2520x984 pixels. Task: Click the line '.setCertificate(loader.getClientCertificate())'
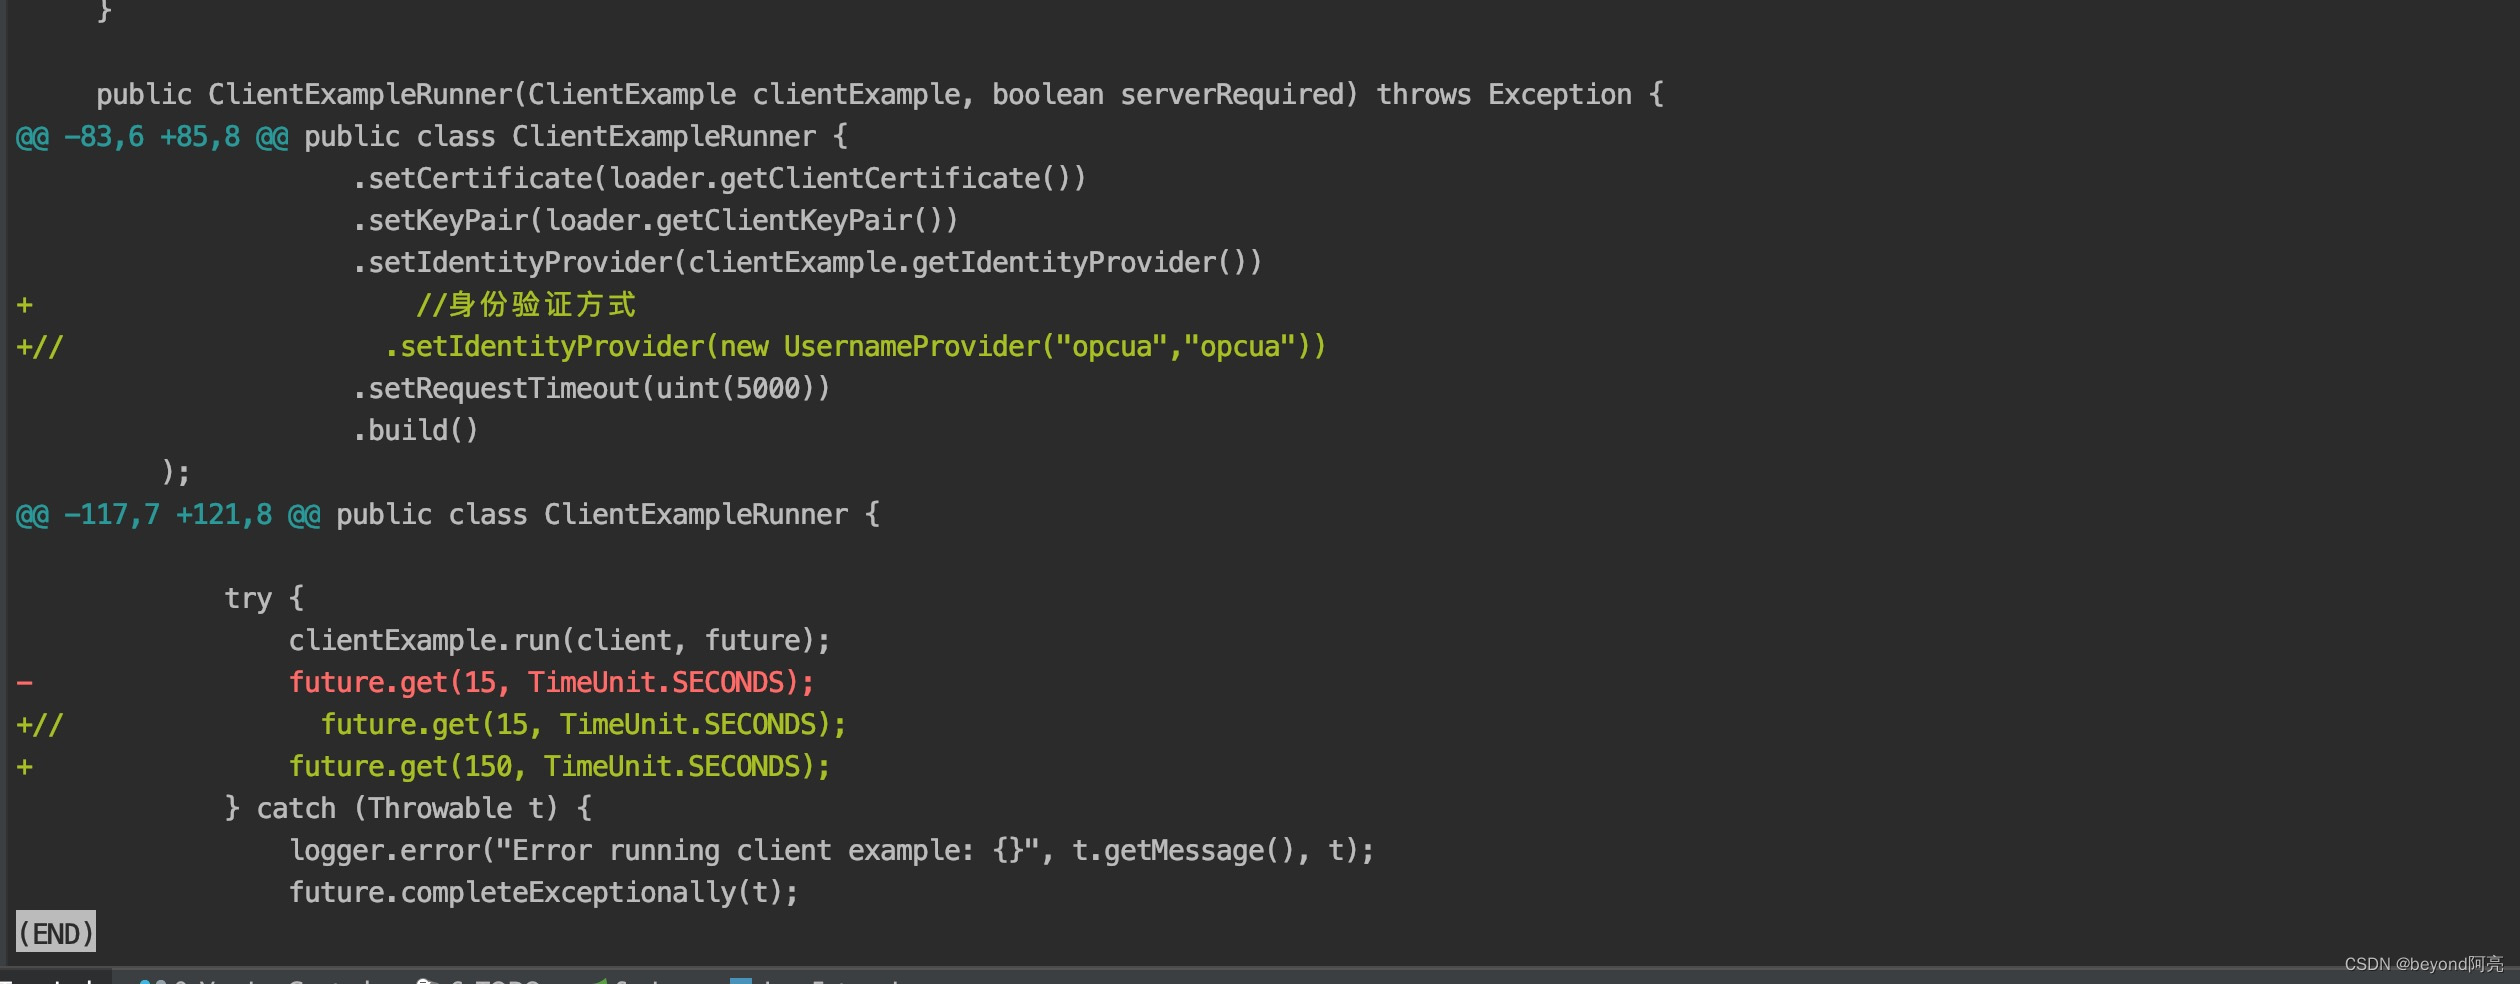pyautogui.click(x=720, y=179)
